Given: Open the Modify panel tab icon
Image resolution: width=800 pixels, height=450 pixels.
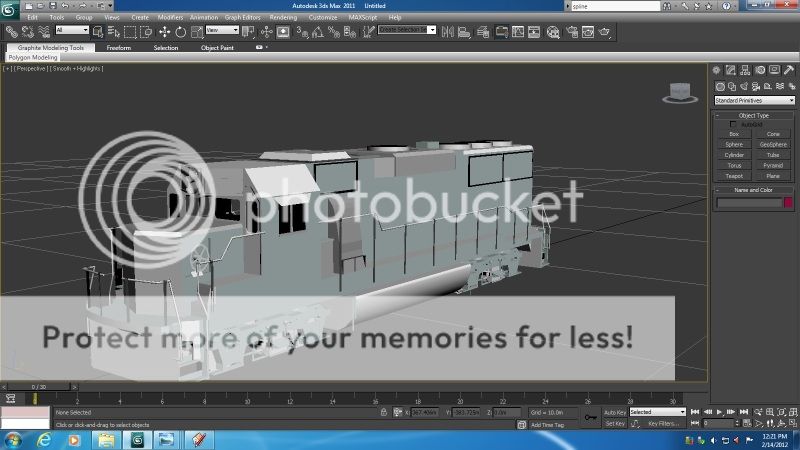Looking at the screenshot, I should tap(732, 70).
